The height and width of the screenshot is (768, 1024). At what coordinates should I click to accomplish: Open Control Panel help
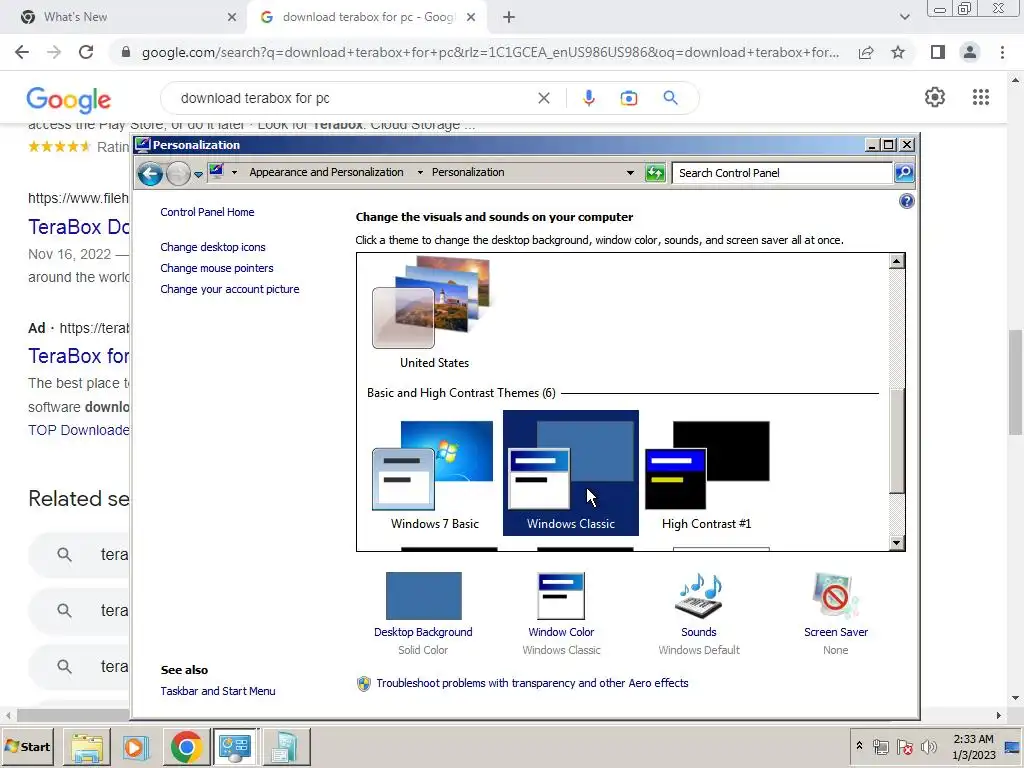pos(906,201)
